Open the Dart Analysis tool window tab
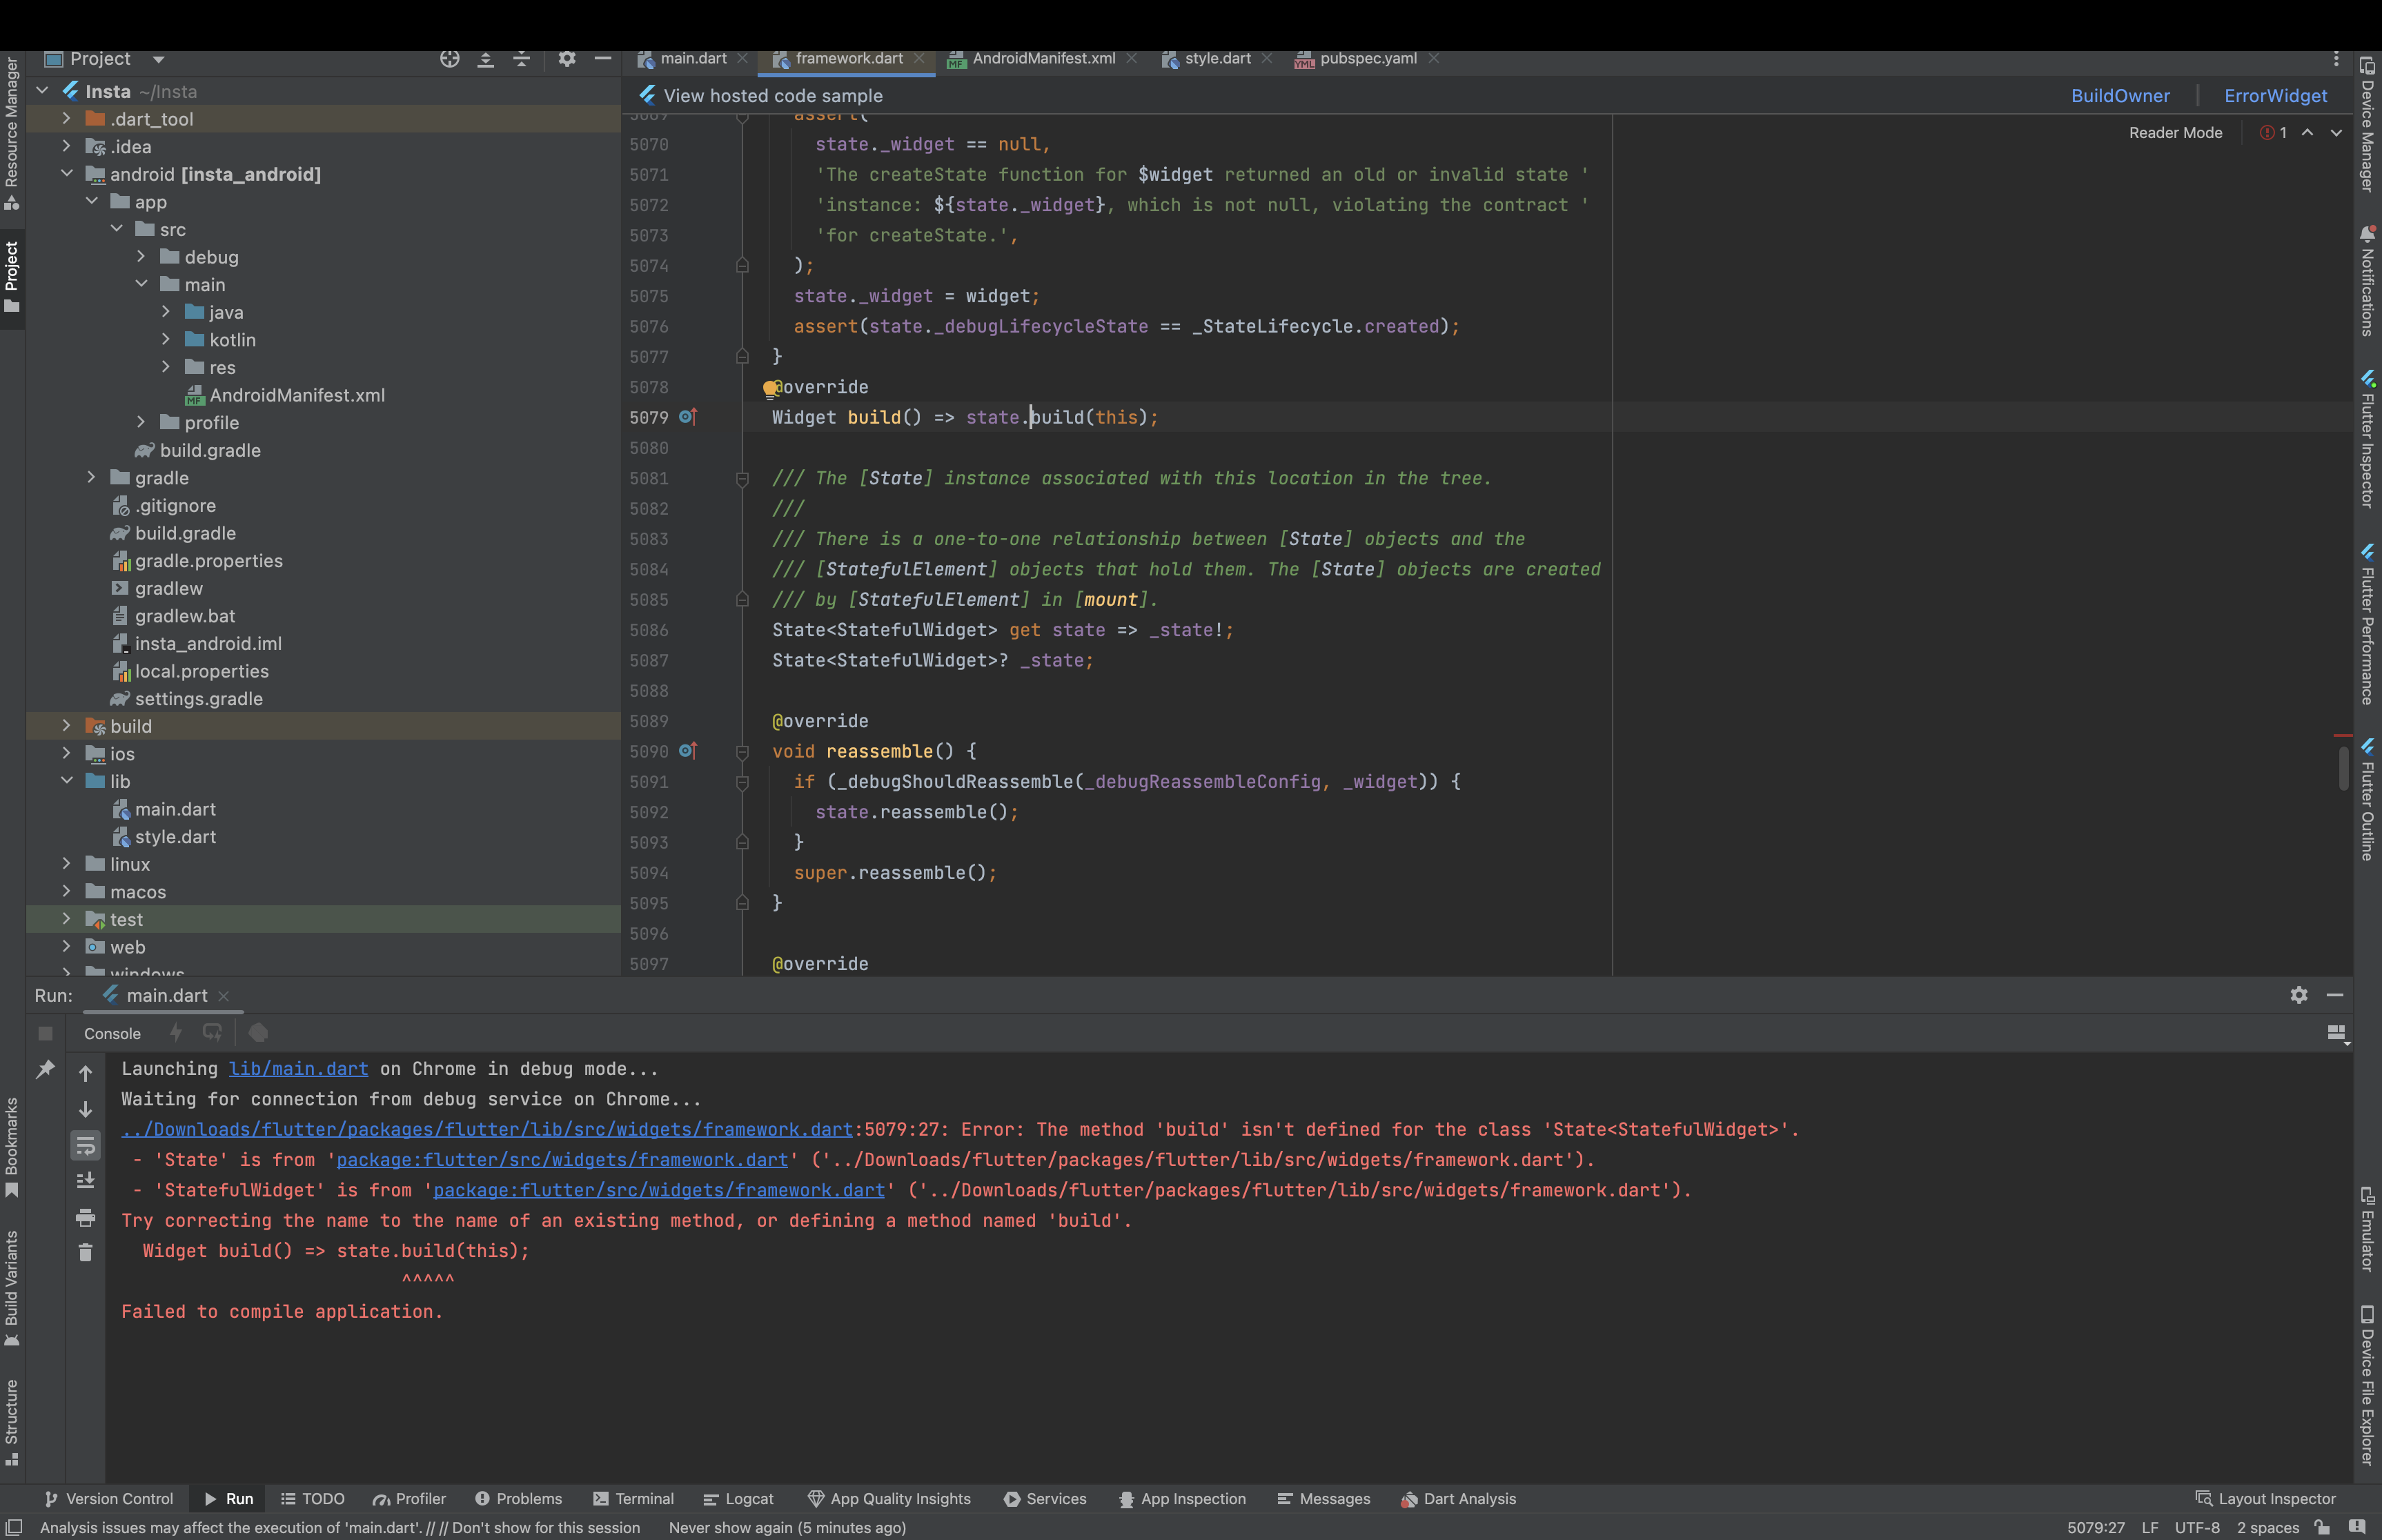The image size is (2382, 1540). point(1459,1499)
